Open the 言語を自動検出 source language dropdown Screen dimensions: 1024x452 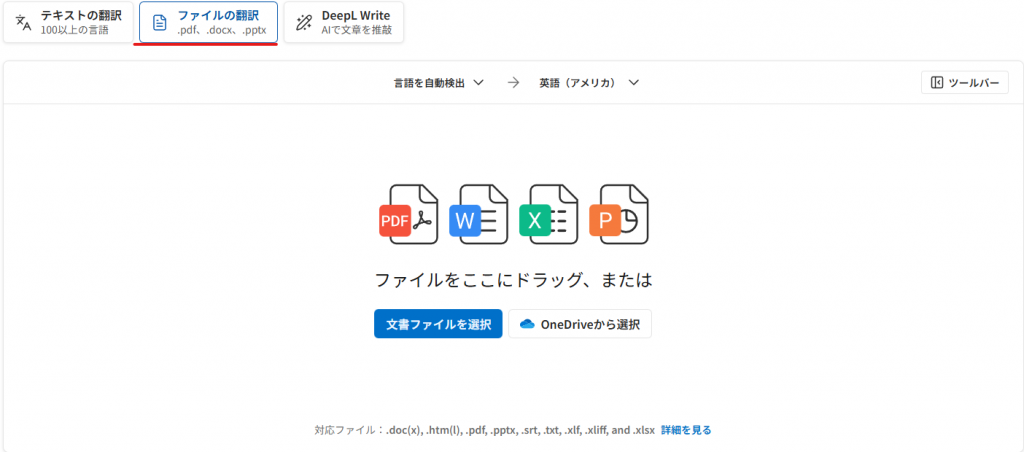438,83
